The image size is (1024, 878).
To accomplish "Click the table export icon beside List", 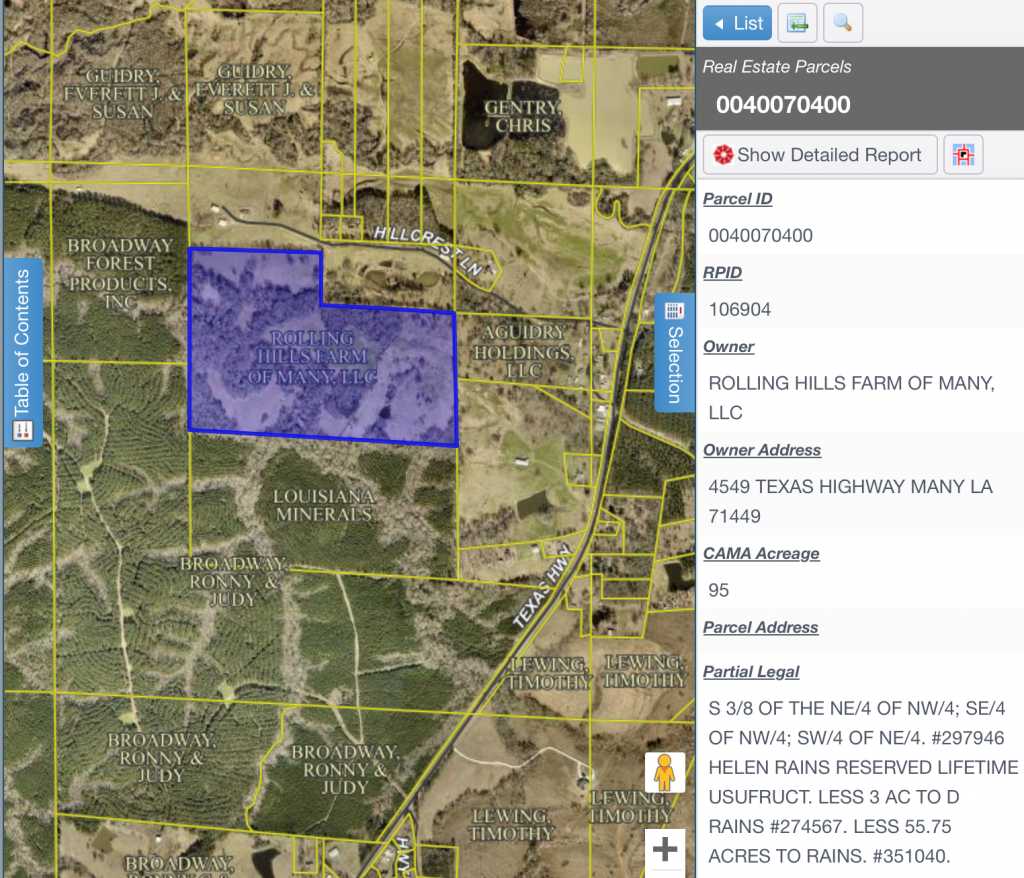I will tap(797, 23).
